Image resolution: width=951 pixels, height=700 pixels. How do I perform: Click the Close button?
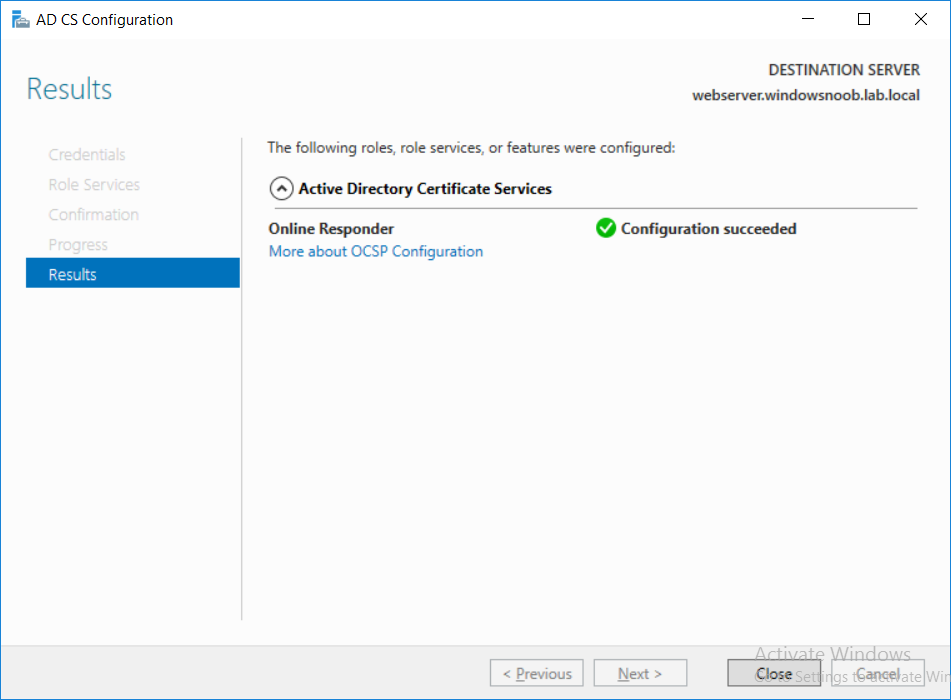[x=774, y=673]
